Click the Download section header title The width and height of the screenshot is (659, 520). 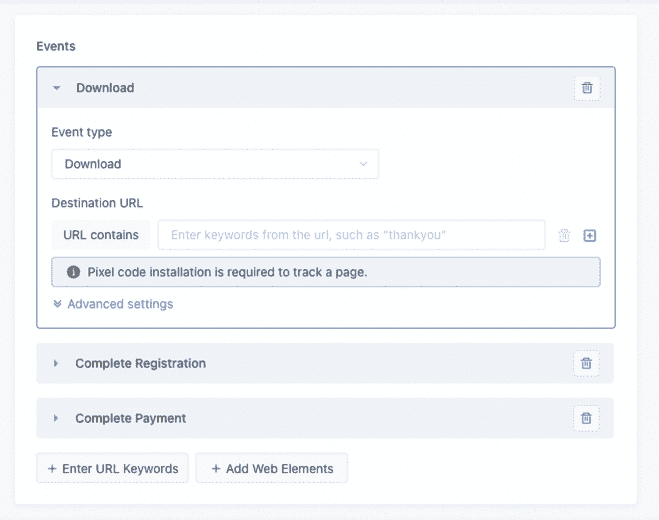pos(105,88)
